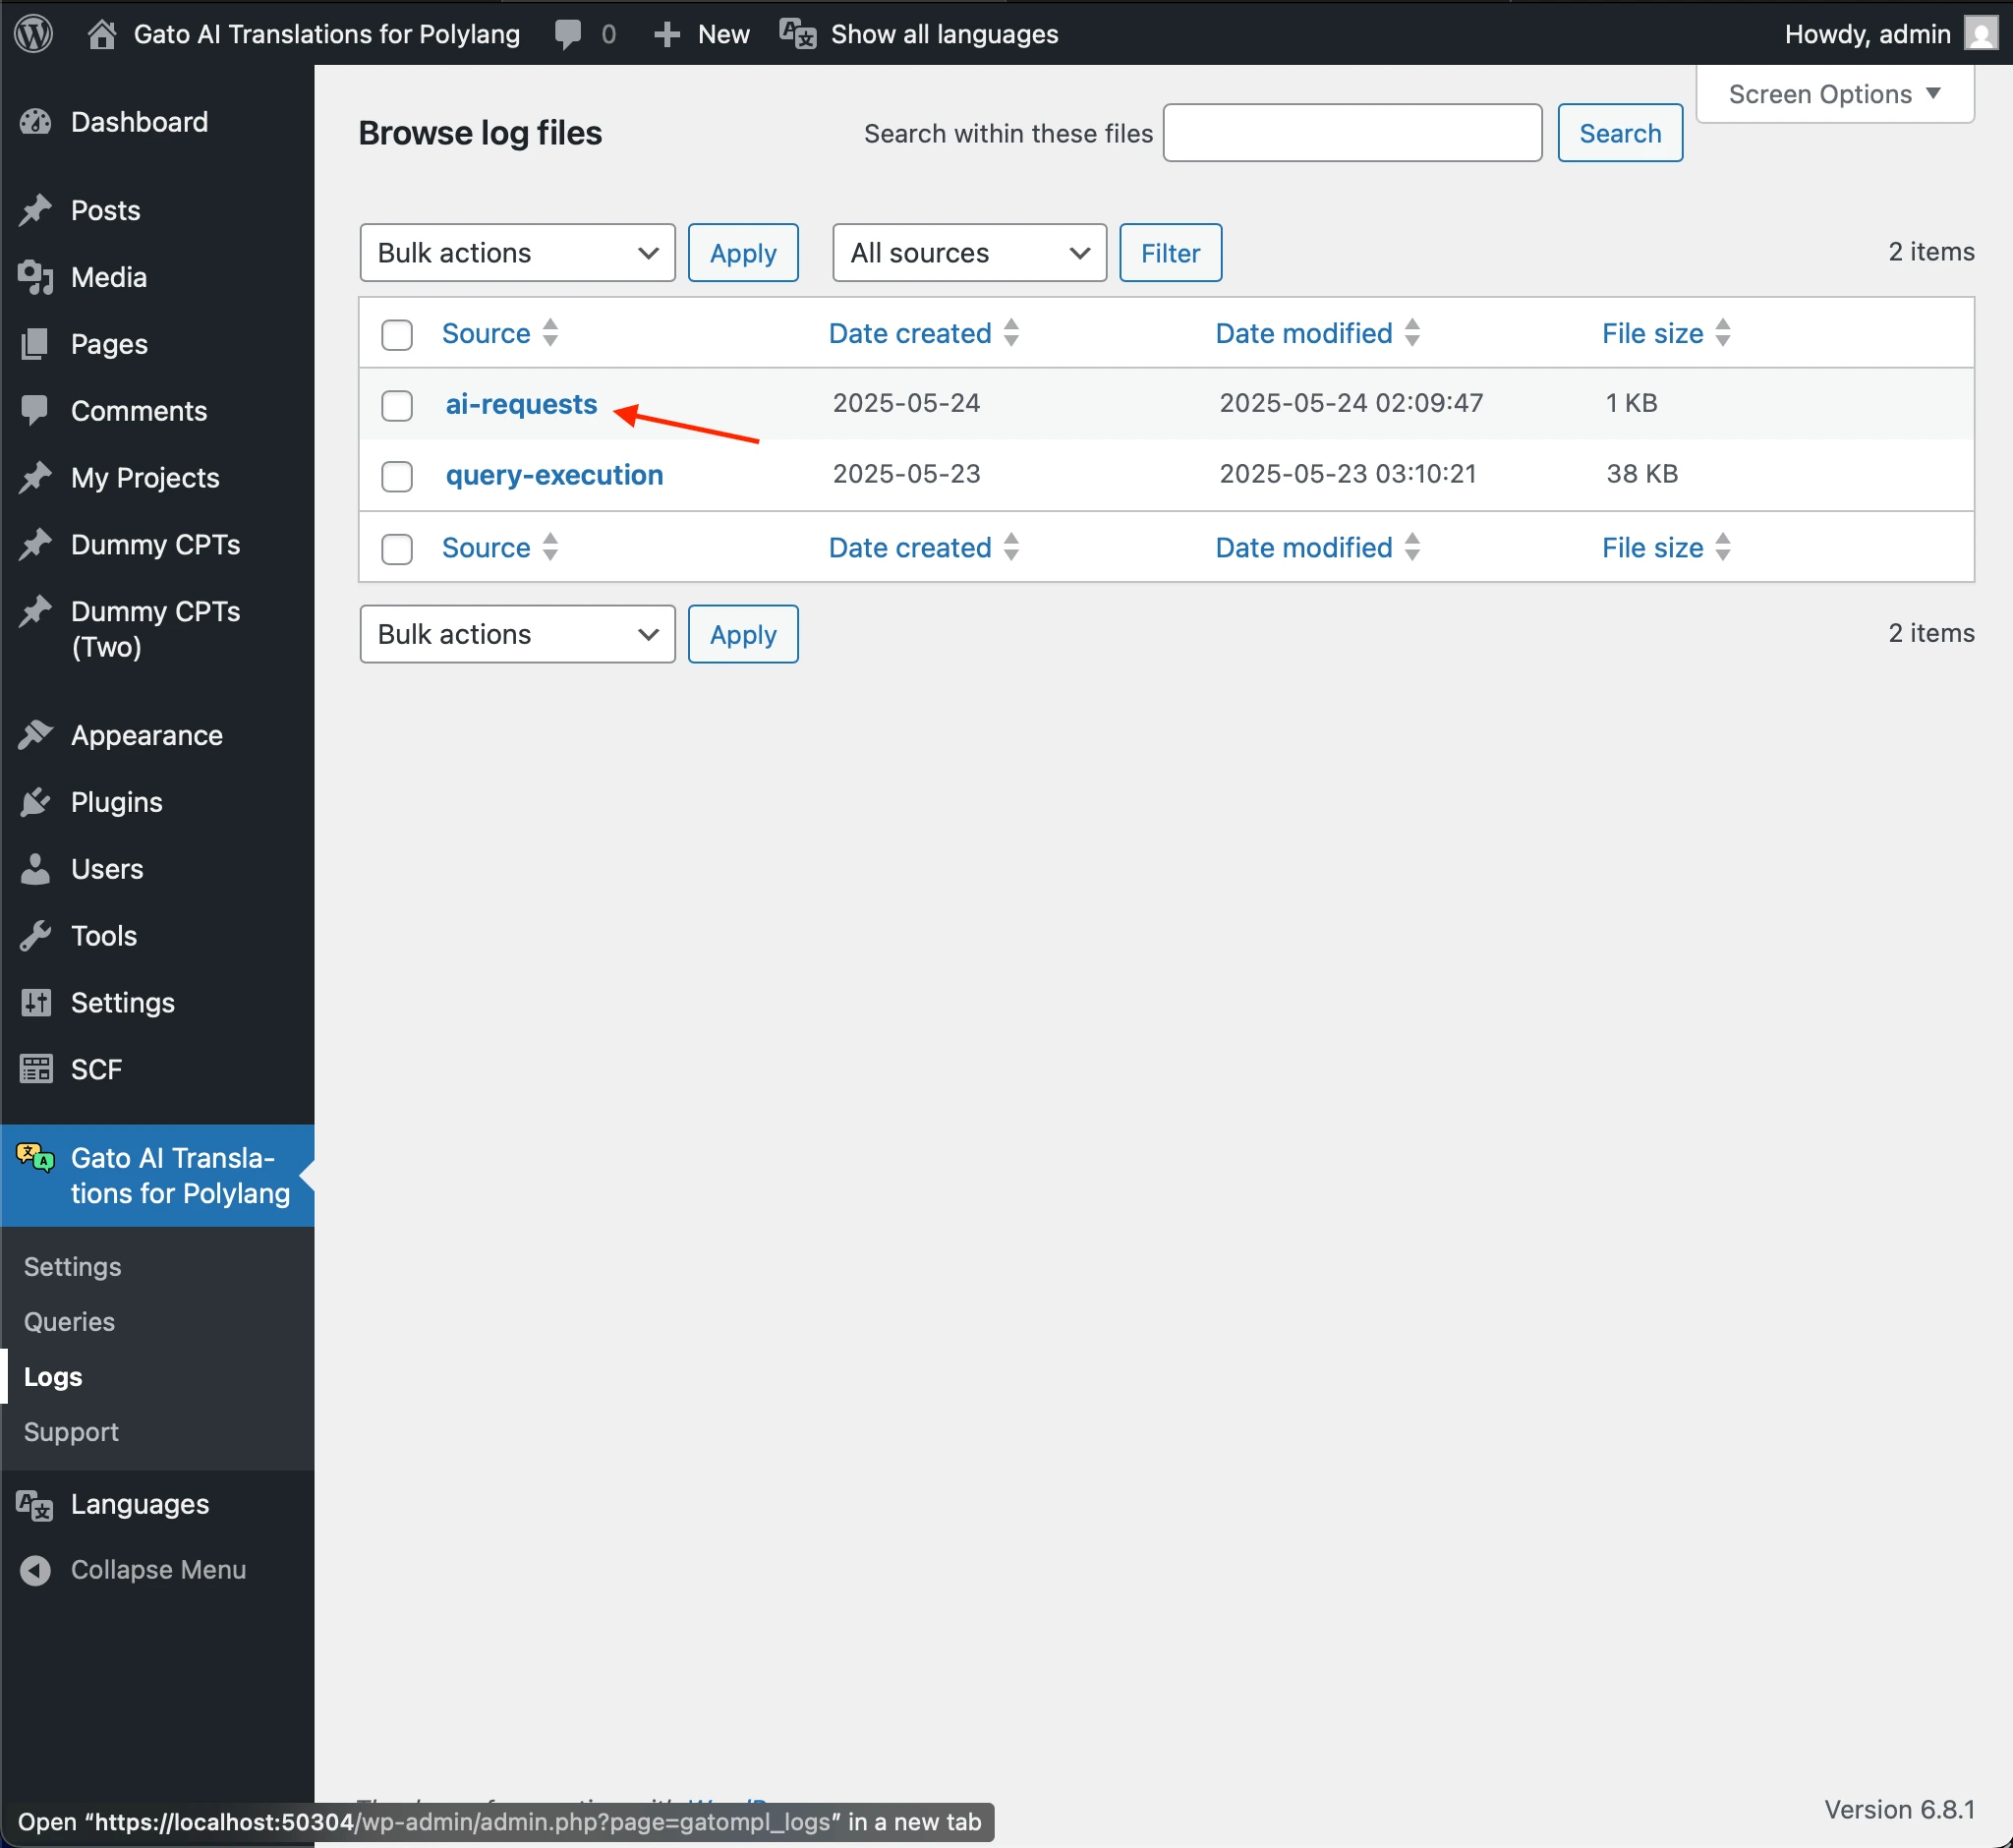2013x1848 pixels.
Task: Check the query-execution row checkbox
Action: click(x=397, y=476)
